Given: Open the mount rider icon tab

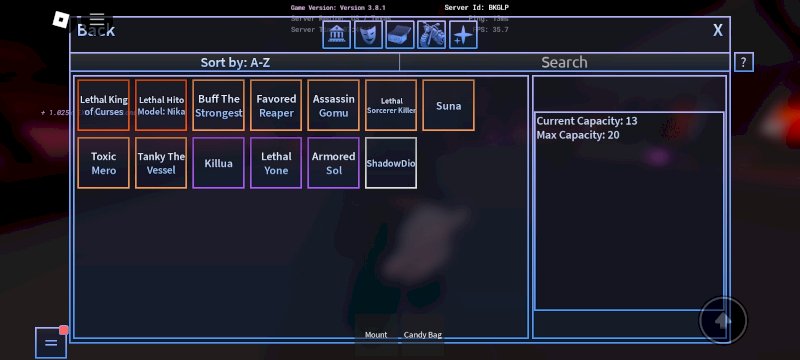Looking at the screenshot, I should point(432,35).
